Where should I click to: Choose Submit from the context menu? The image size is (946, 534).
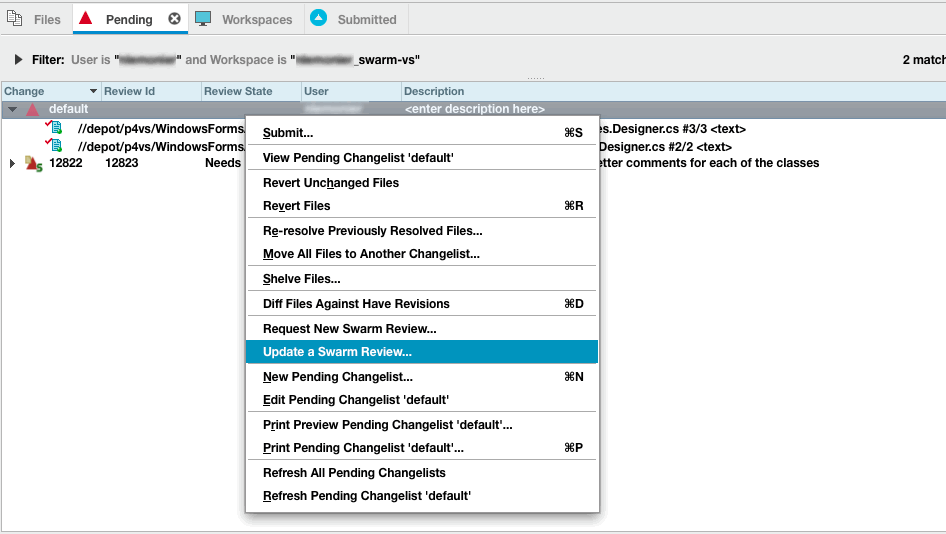click(x=288, y=133)
